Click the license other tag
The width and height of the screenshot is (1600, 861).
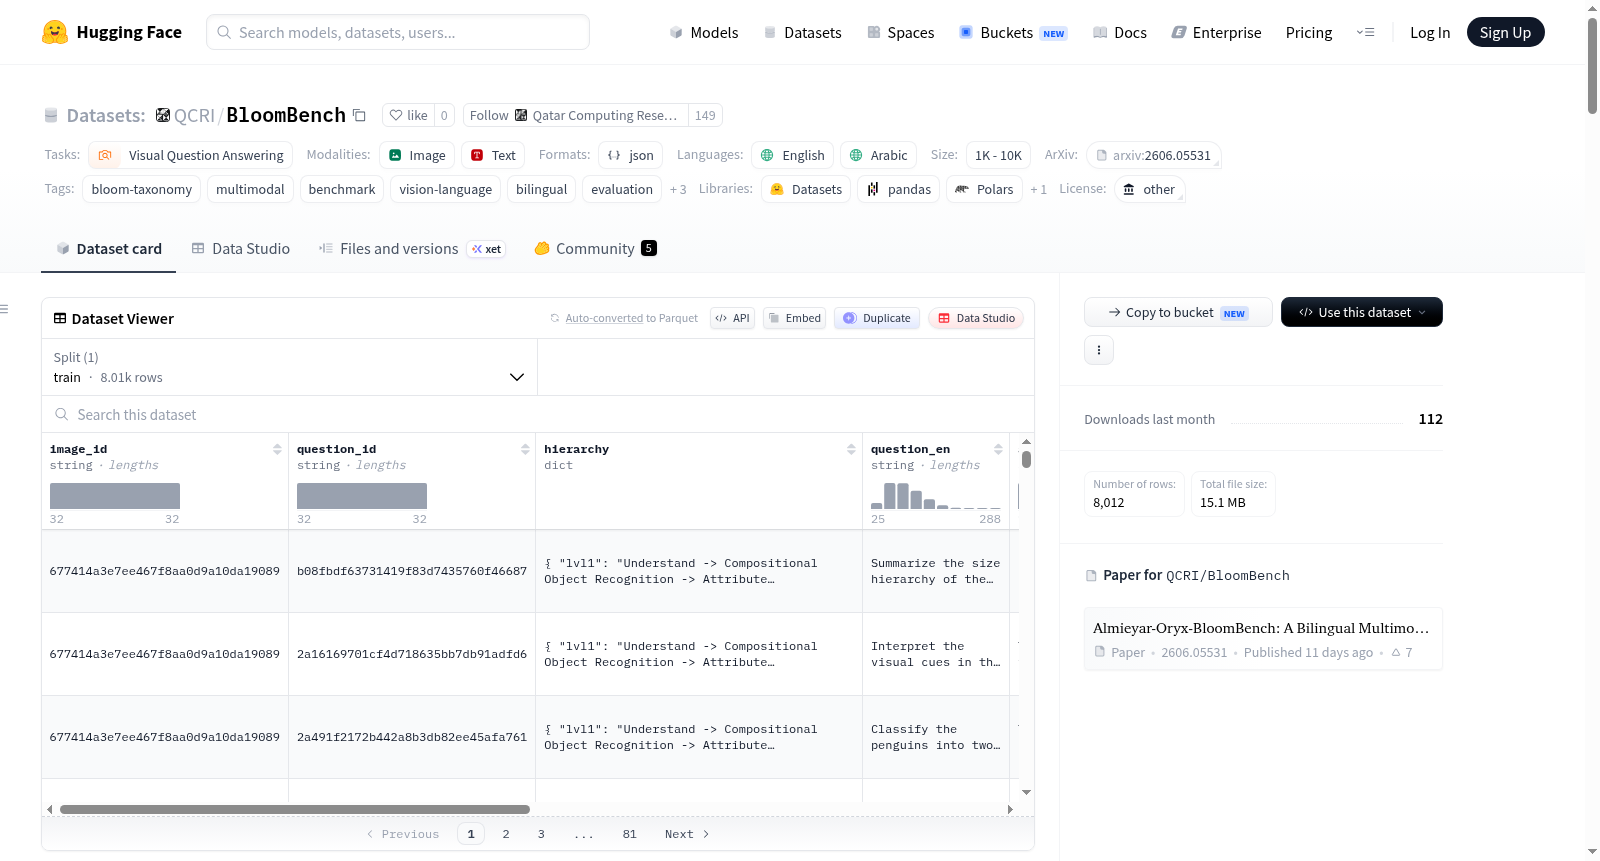[1149, 189]
